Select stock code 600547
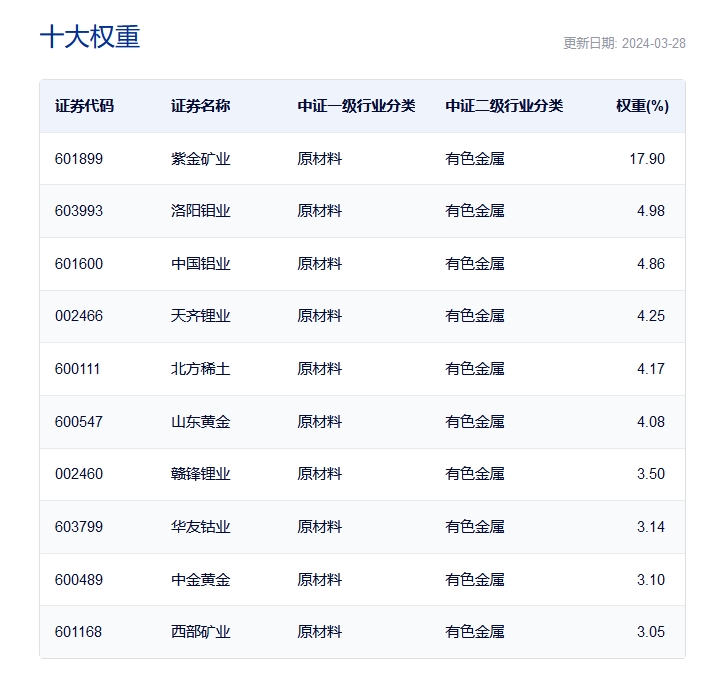Image resolution: width=726 pixels, height=675 pixels. [79, 422]
